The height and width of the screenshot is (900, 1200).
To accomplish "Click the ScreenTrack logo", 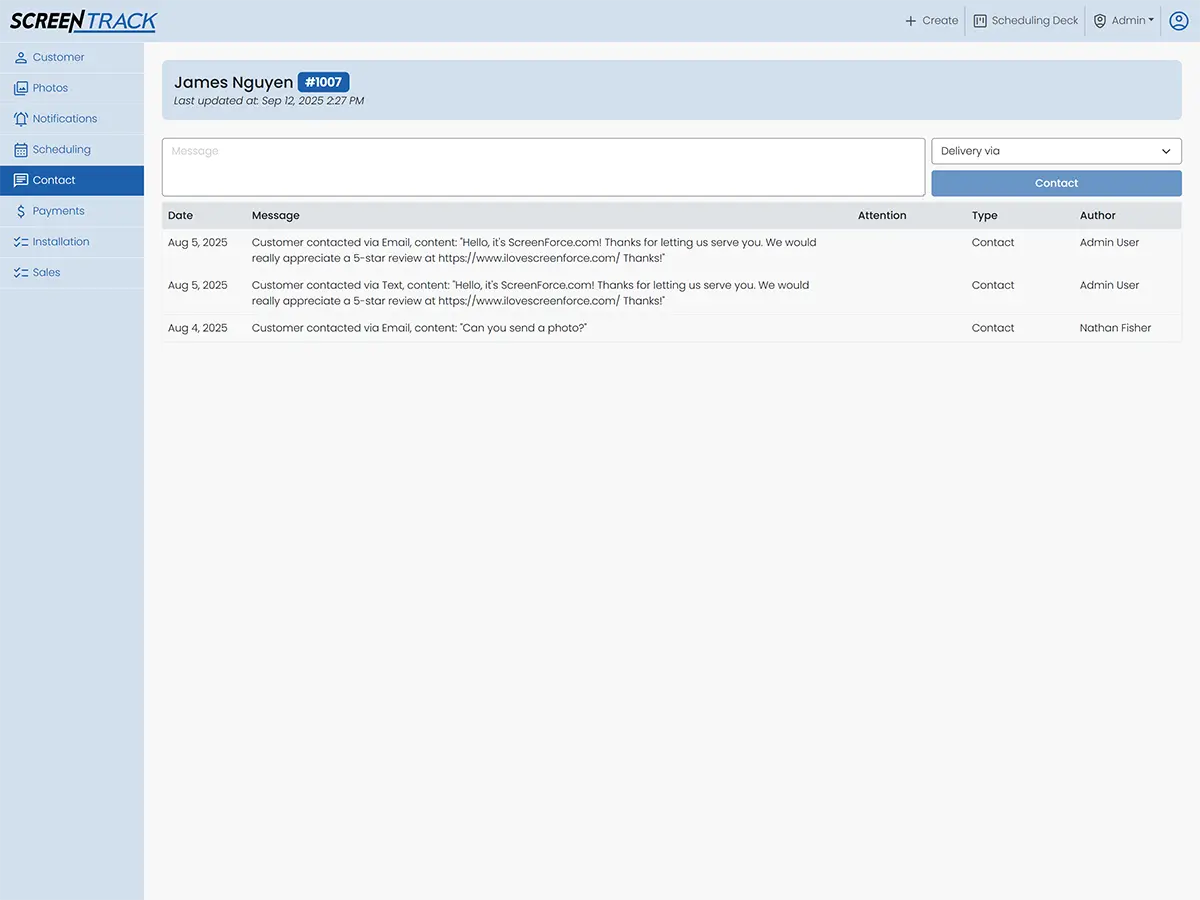I will pyautogui.click(x=84, y=21).
